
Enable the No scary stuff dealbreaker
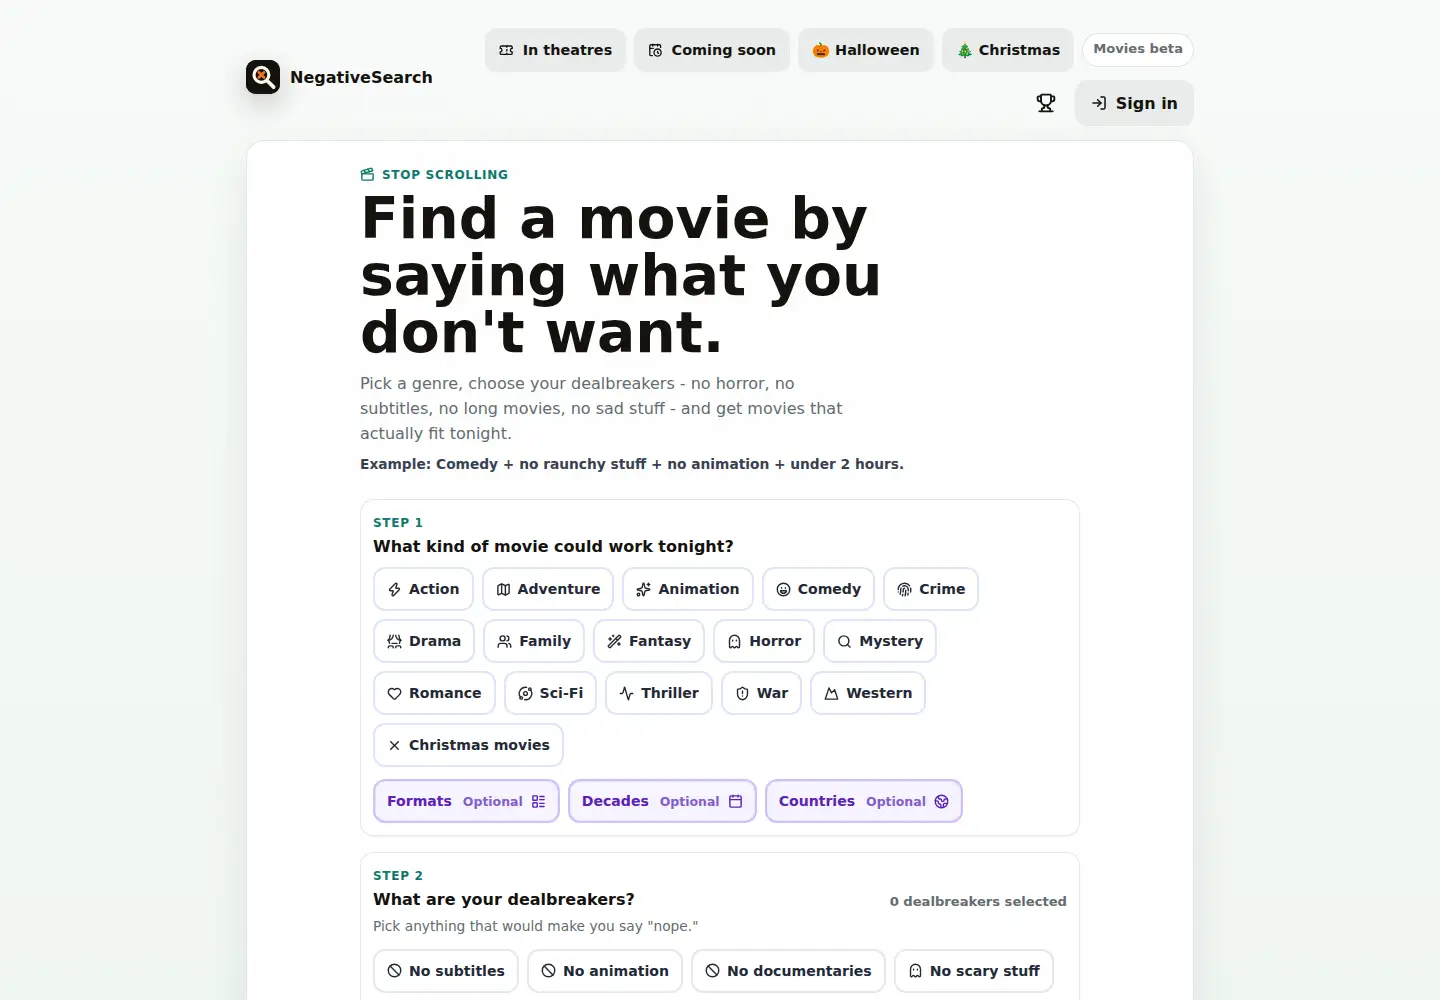click(974, 971)
